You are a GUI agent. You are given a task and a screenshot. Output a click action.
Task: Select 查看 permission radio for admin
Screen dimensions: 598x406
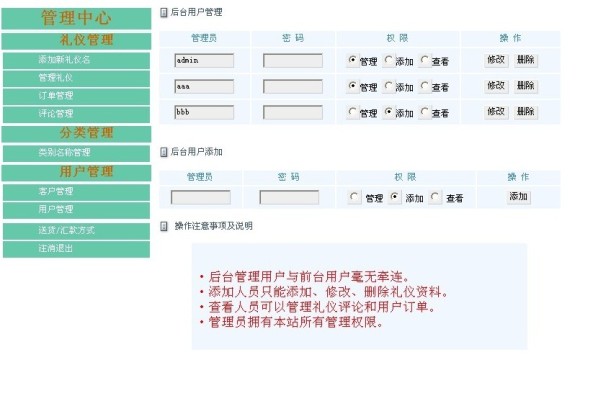pos(424,60)
